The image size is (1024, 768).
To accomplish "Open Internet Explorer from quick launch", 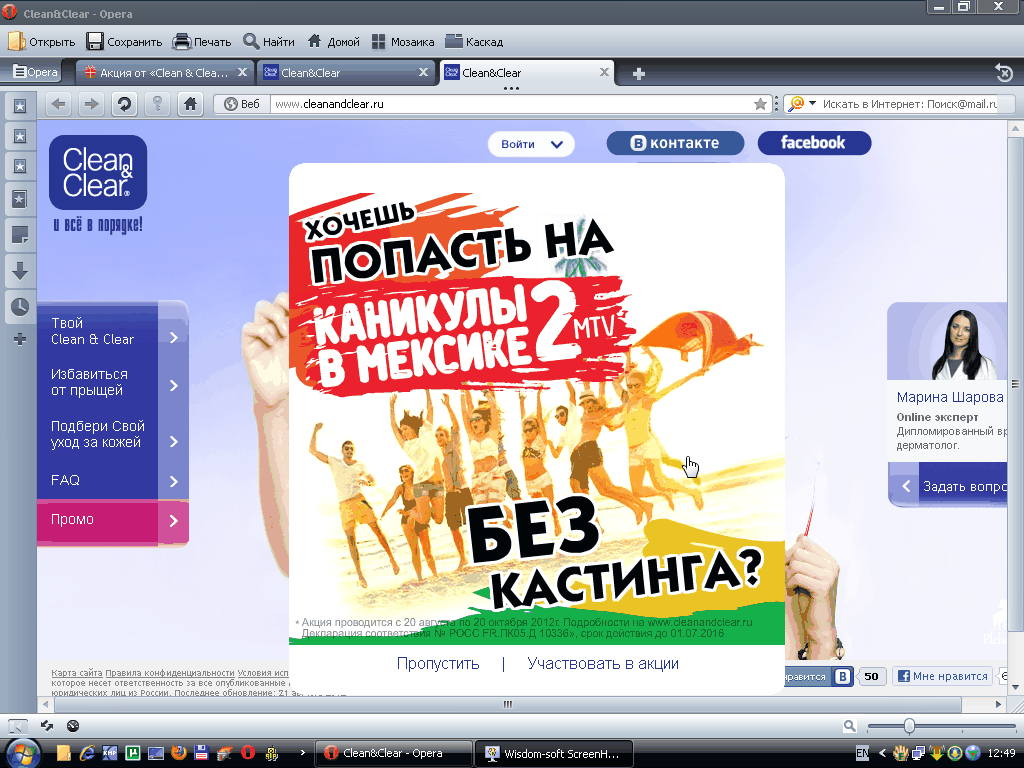I will 87,753.
